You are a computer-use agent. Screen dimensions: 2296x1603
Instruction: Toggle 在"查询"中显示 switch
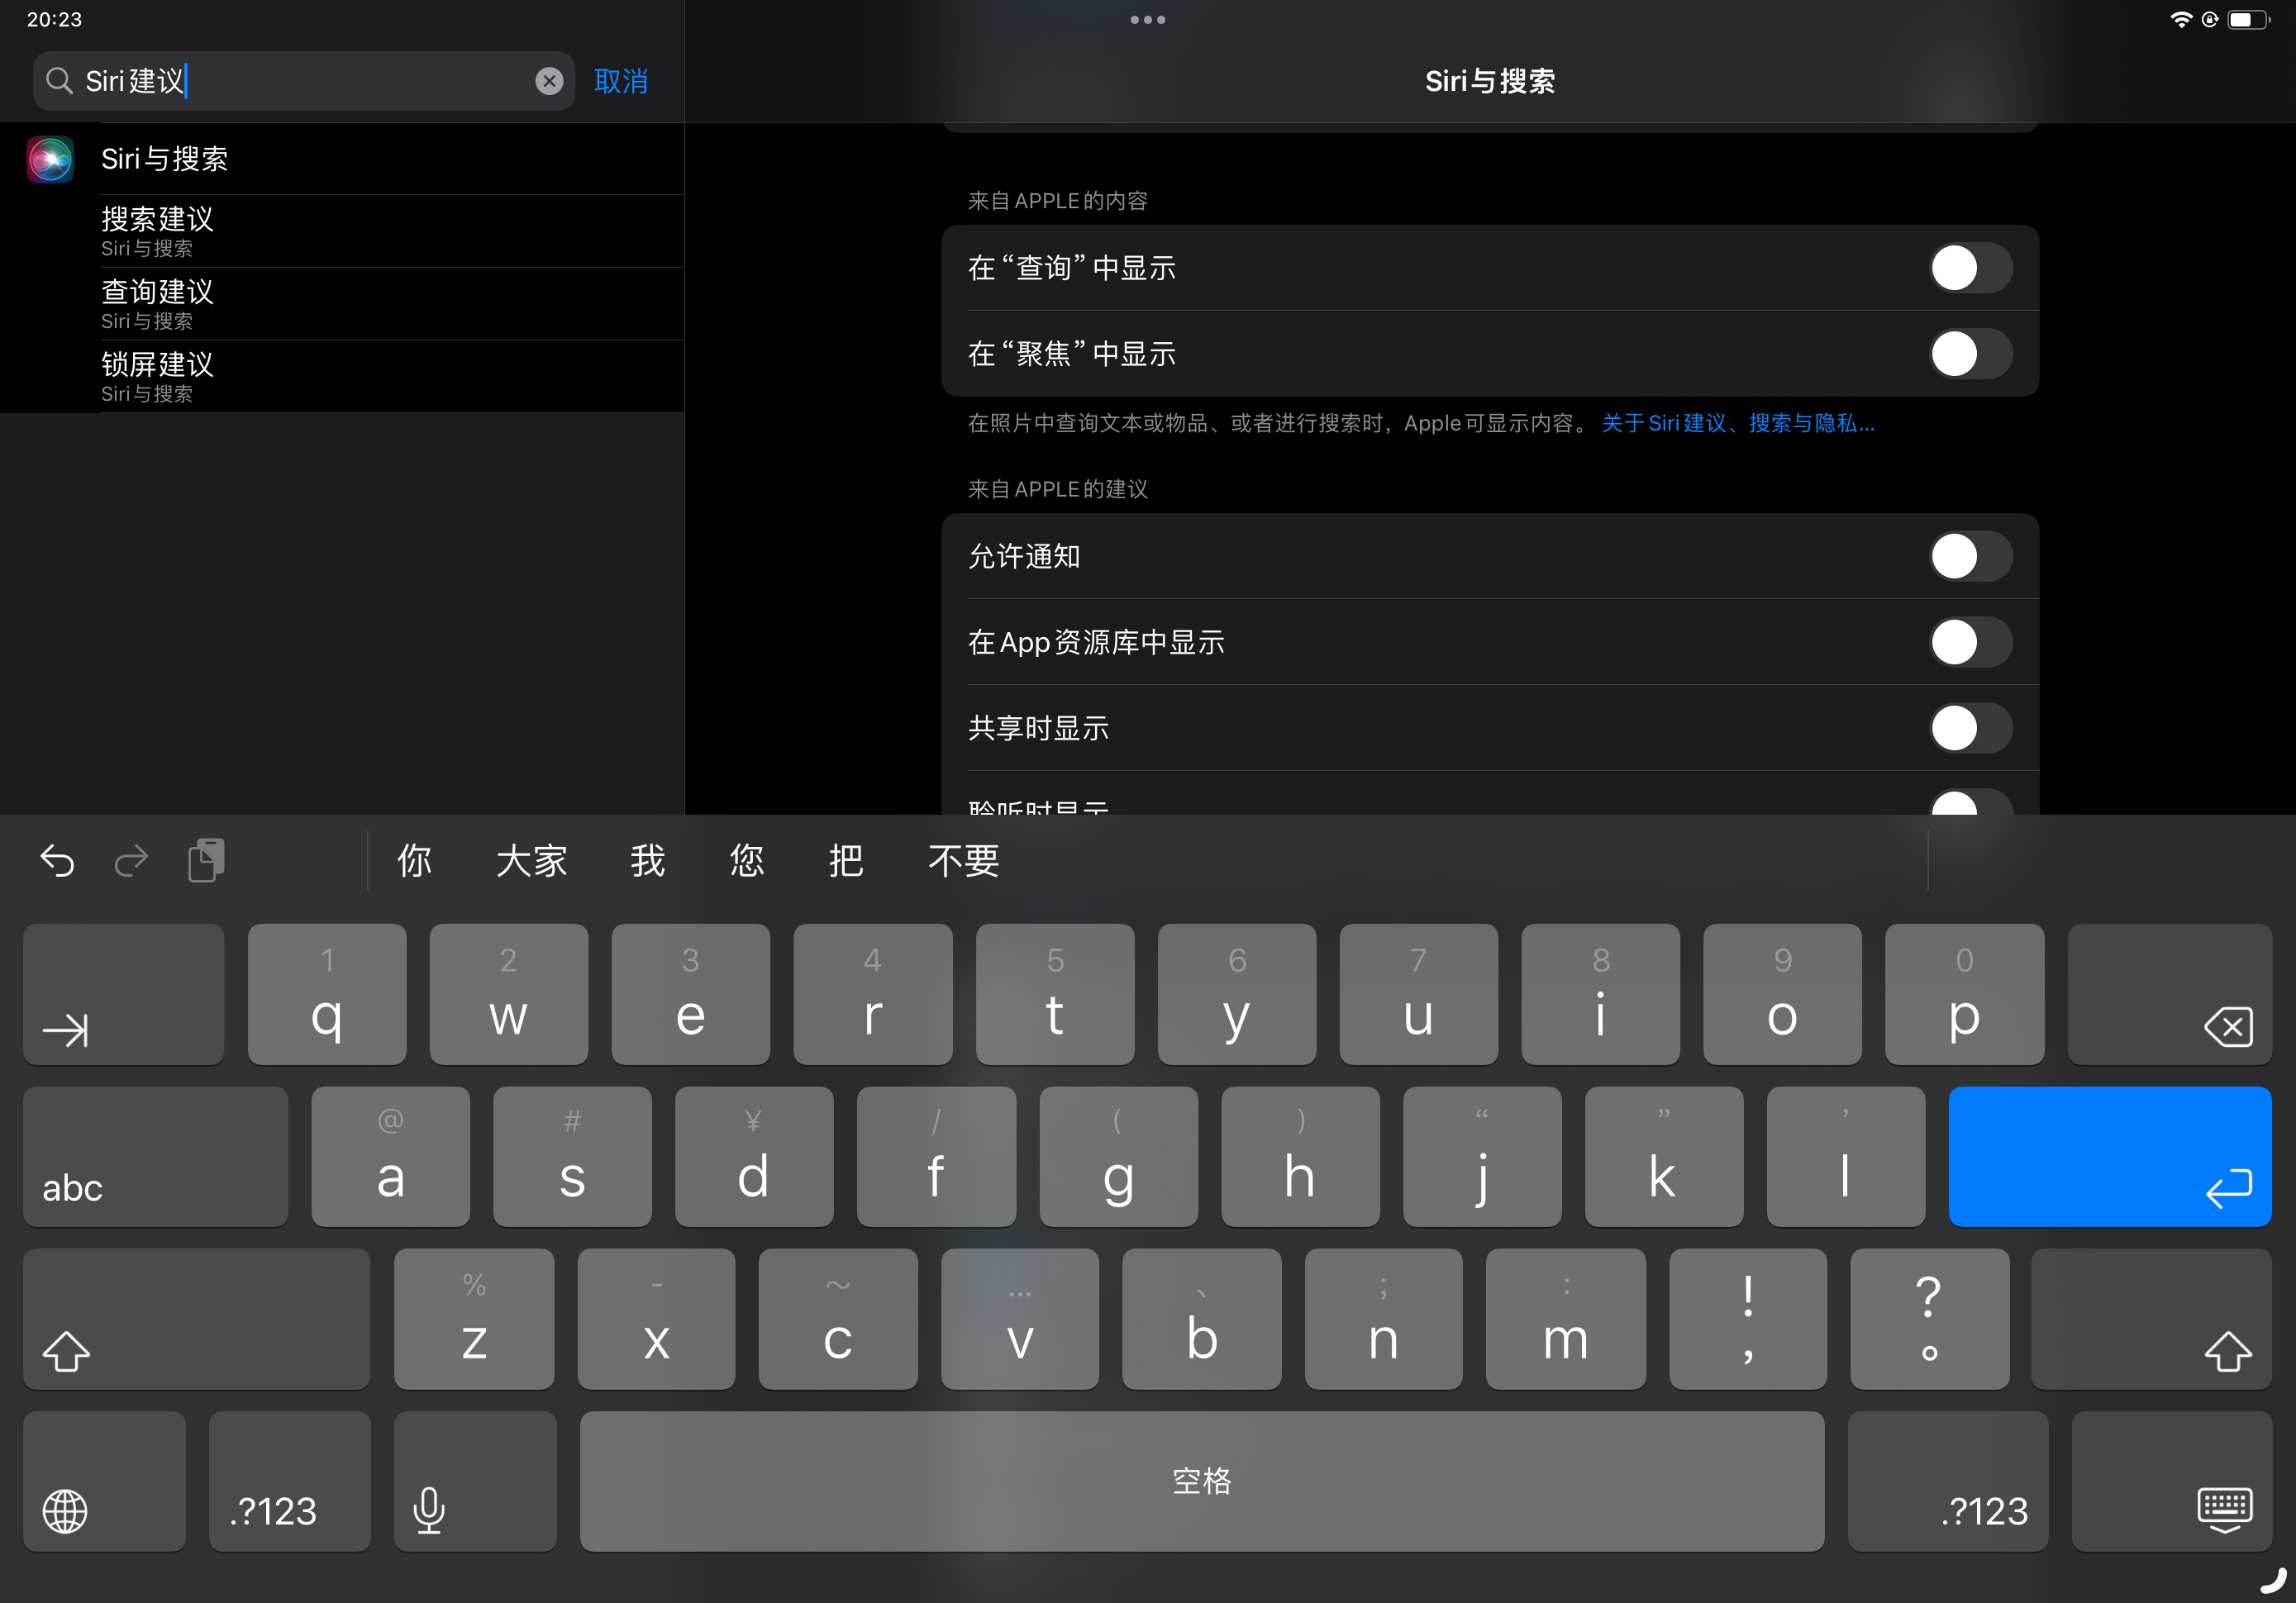(x=1970, y=268)
